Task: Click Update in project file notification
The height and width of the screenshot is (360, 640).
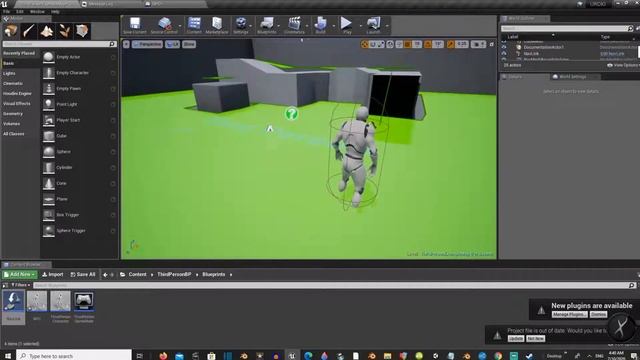Action: [x=516, y=339]
